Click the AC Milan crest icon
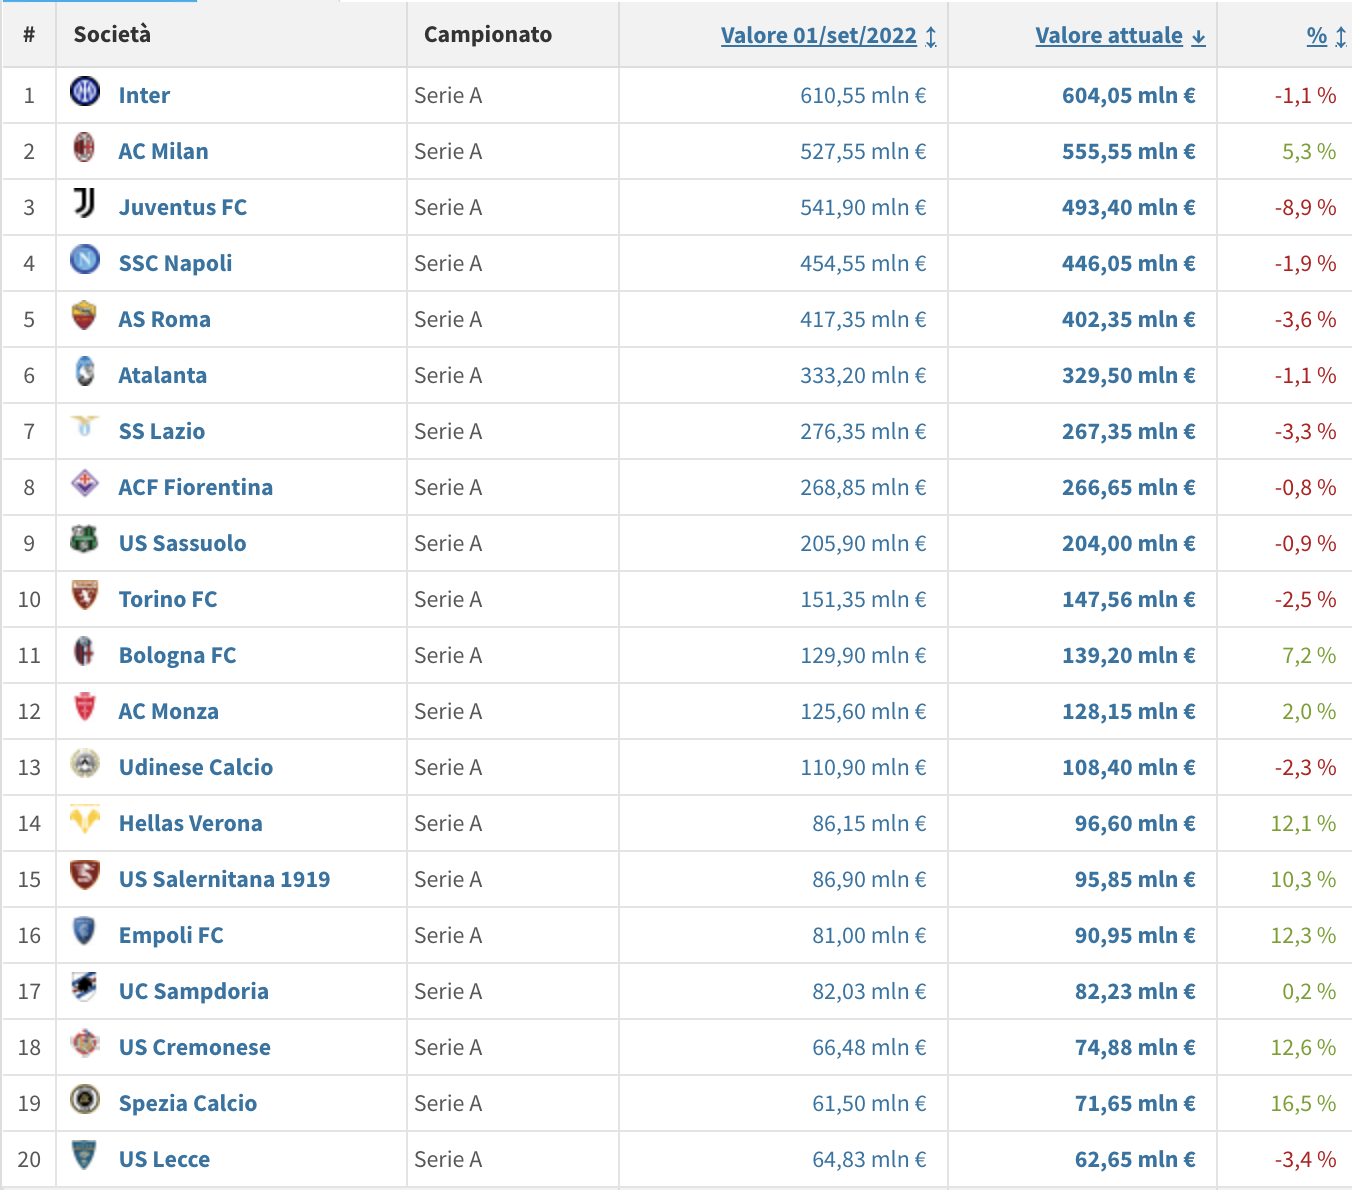The width and height of the screenshot is (1352, 1190). tap(85, 147)
